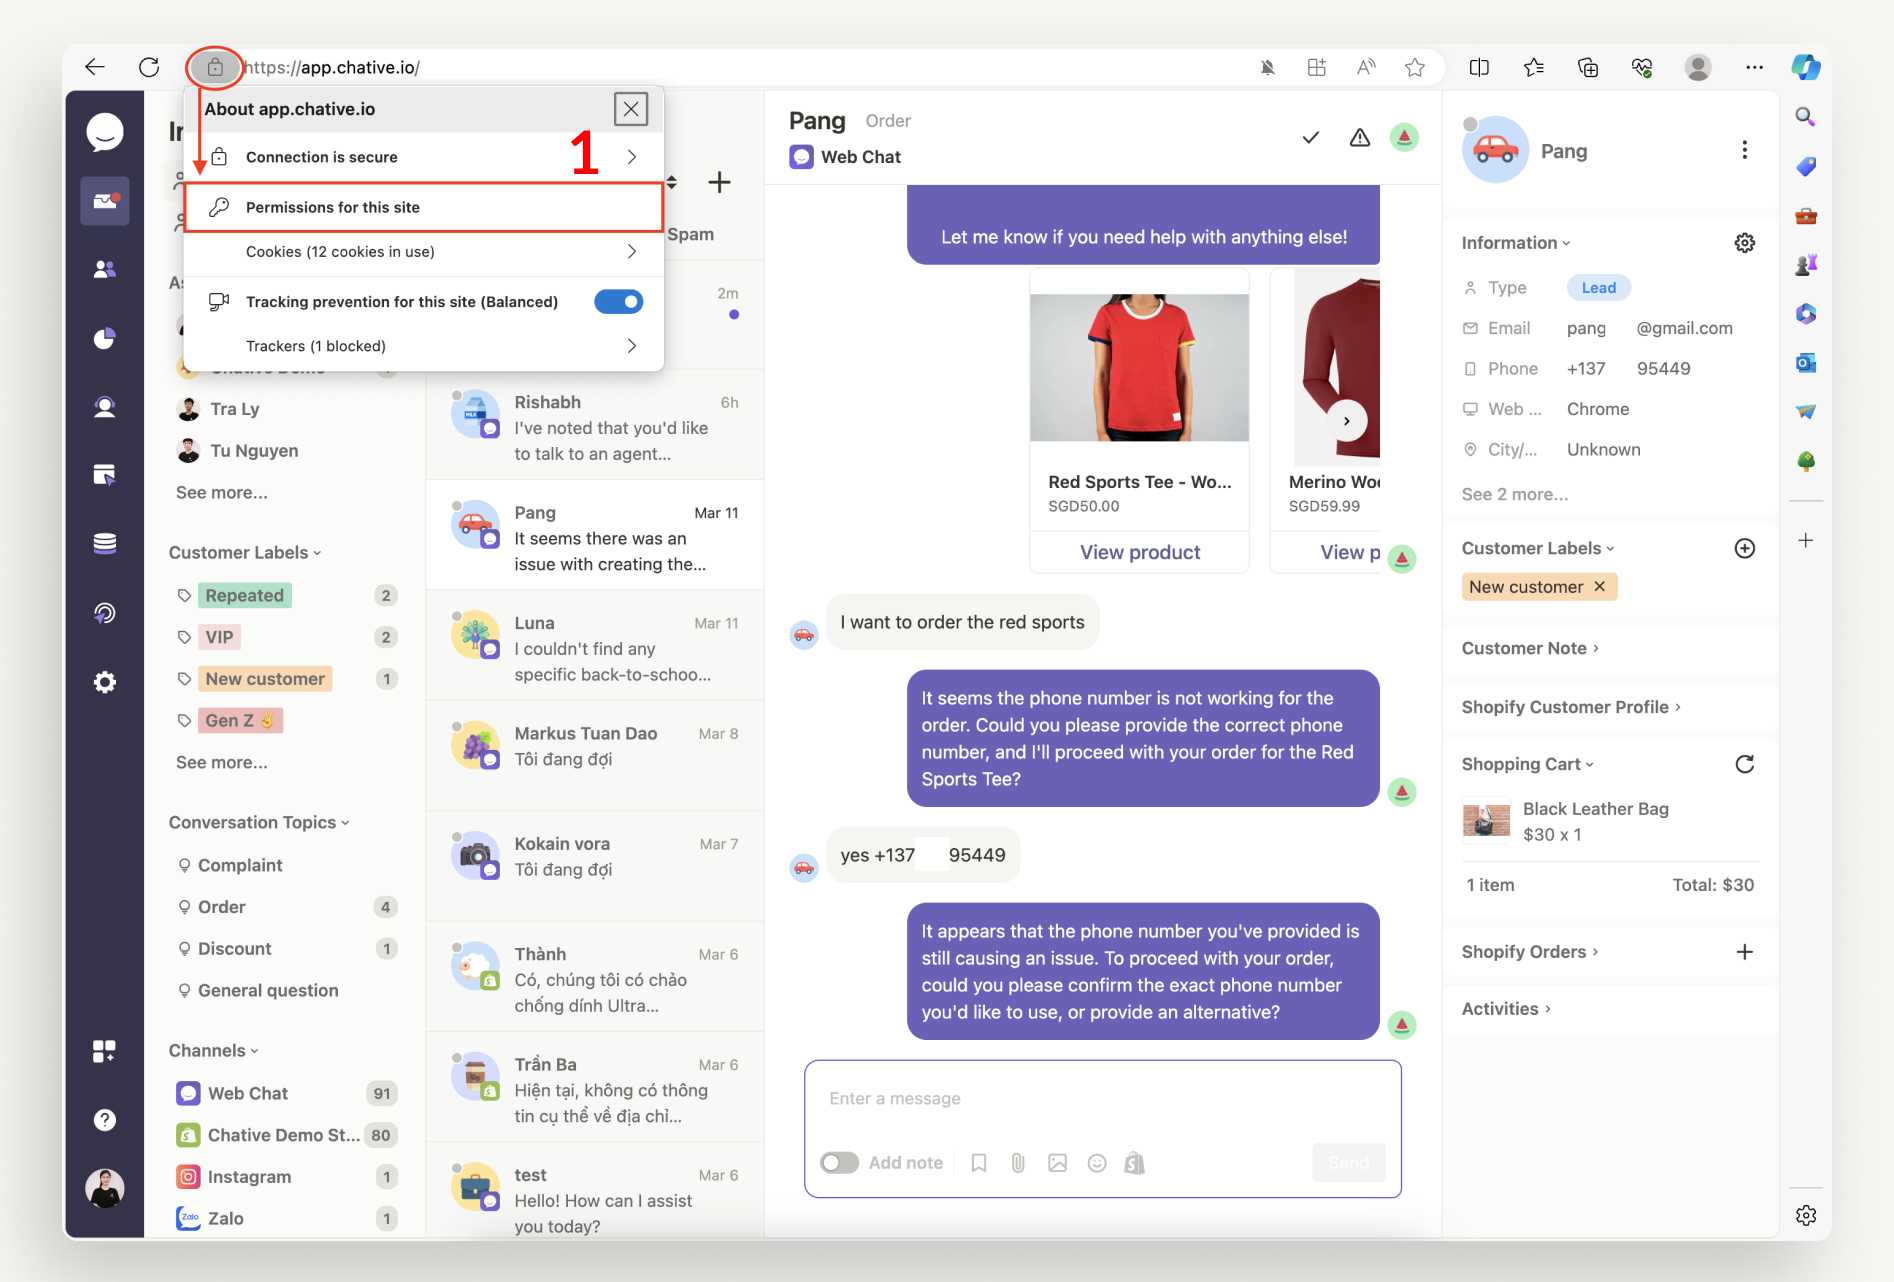The image size is (1894, 1282).
Task: Click the alert triangle icon above the conversation
Action: coord(1359,138)
